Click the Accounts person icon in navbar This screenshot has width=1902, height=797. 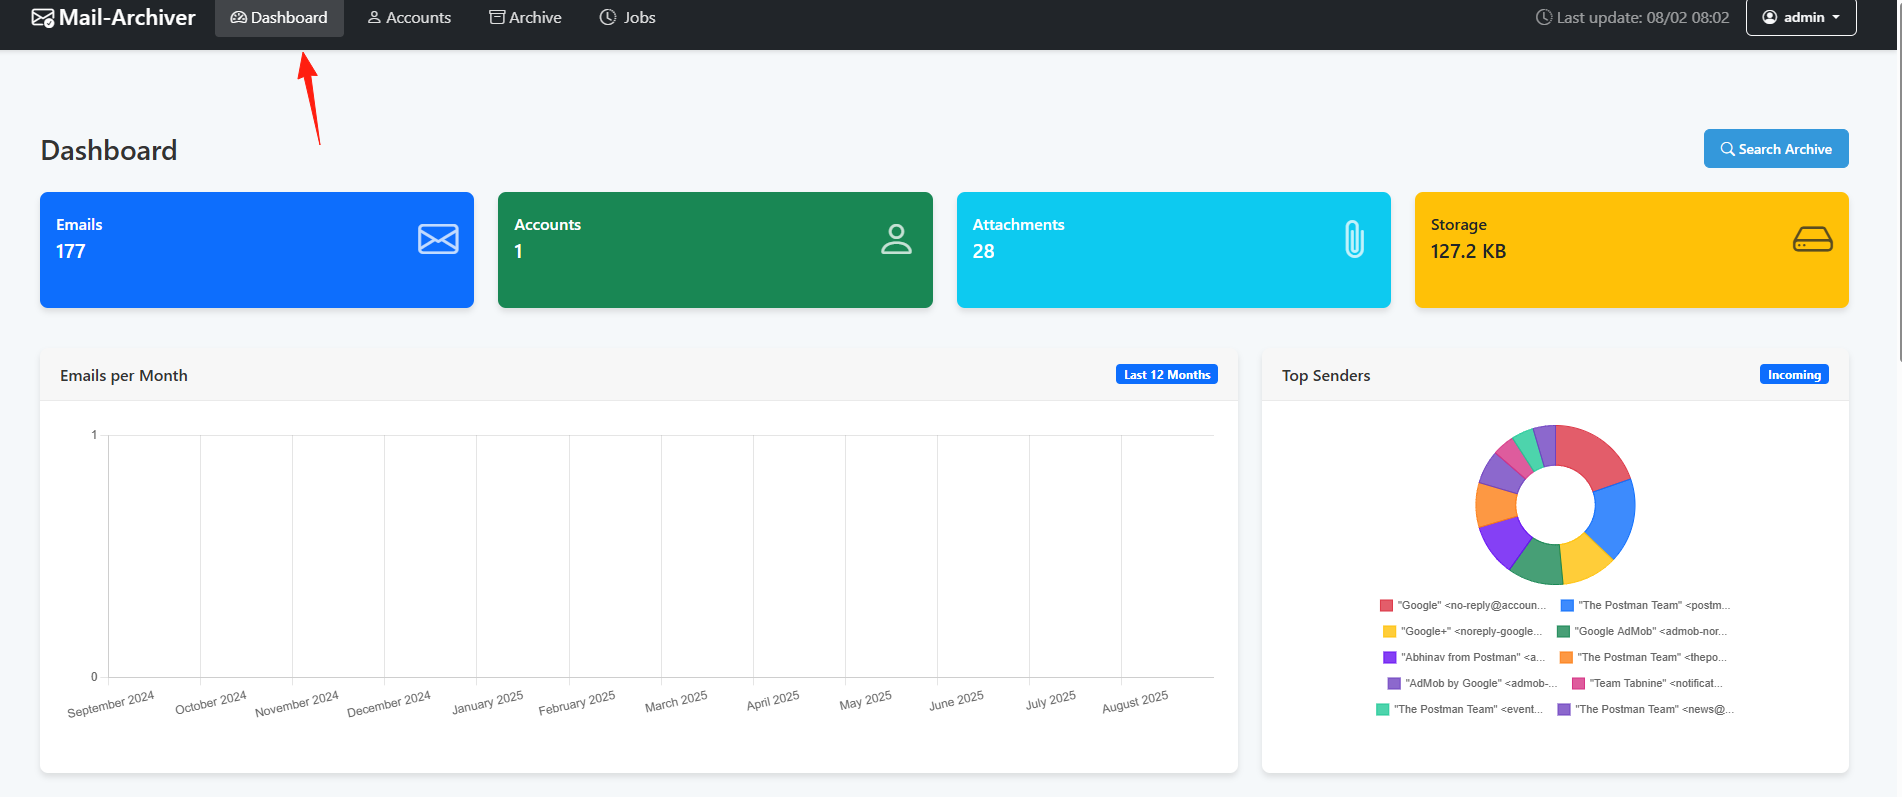coord(374,18)
